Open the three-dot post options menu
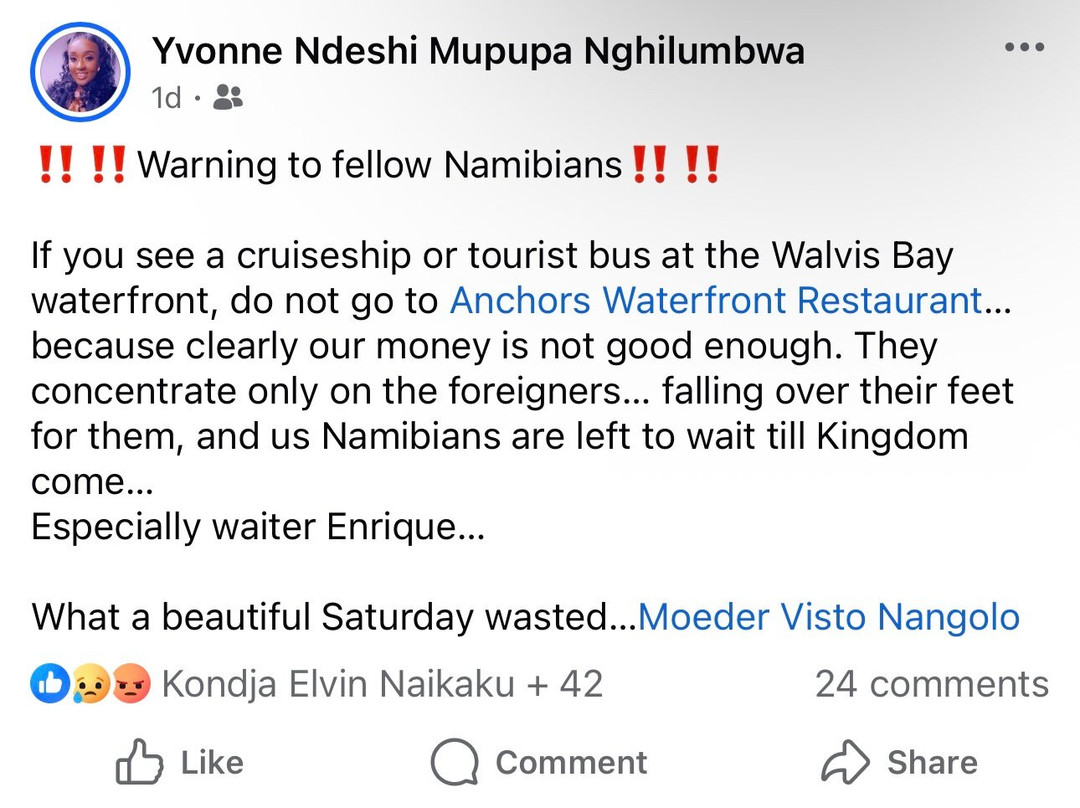1080x808 pixels. (1023, 48)
